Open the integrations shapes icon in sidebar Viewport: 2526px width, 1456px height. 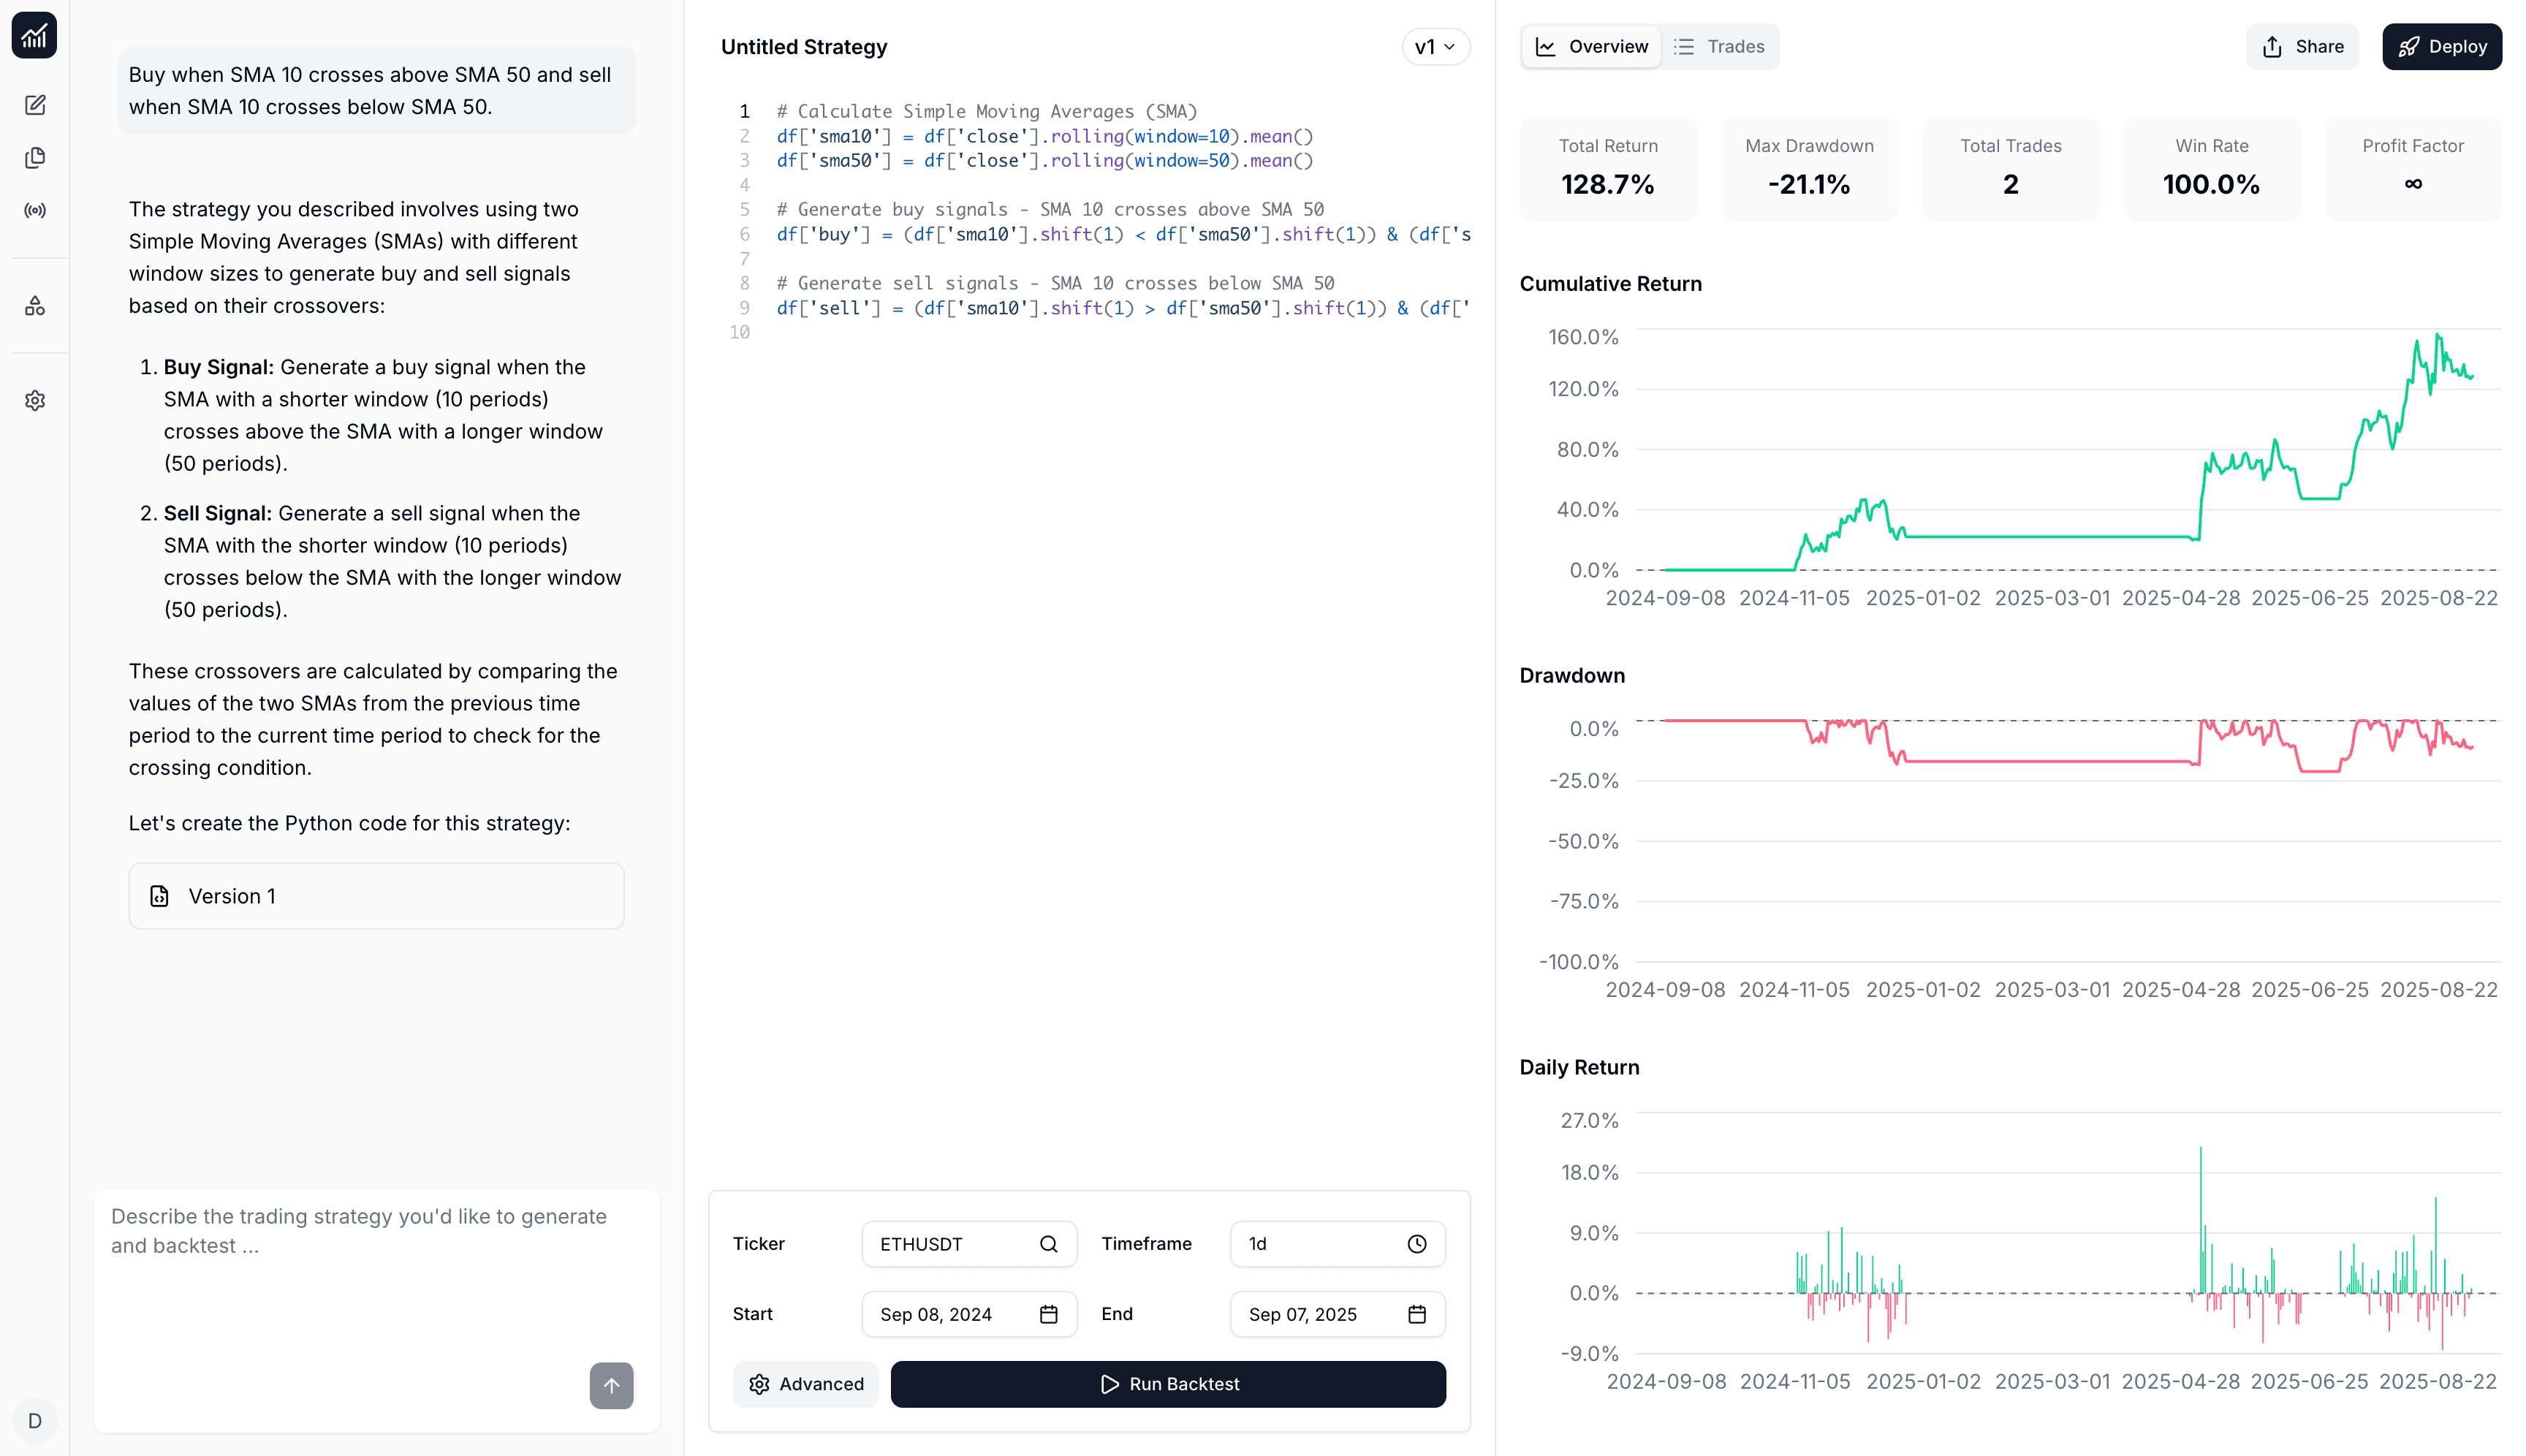(x=35, y=306)
